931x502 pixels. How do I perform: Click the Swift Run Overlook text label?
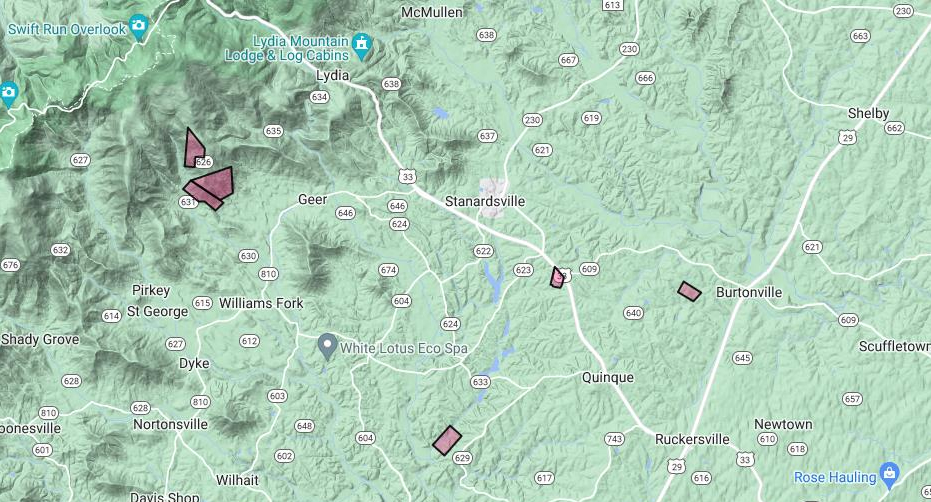67,29
